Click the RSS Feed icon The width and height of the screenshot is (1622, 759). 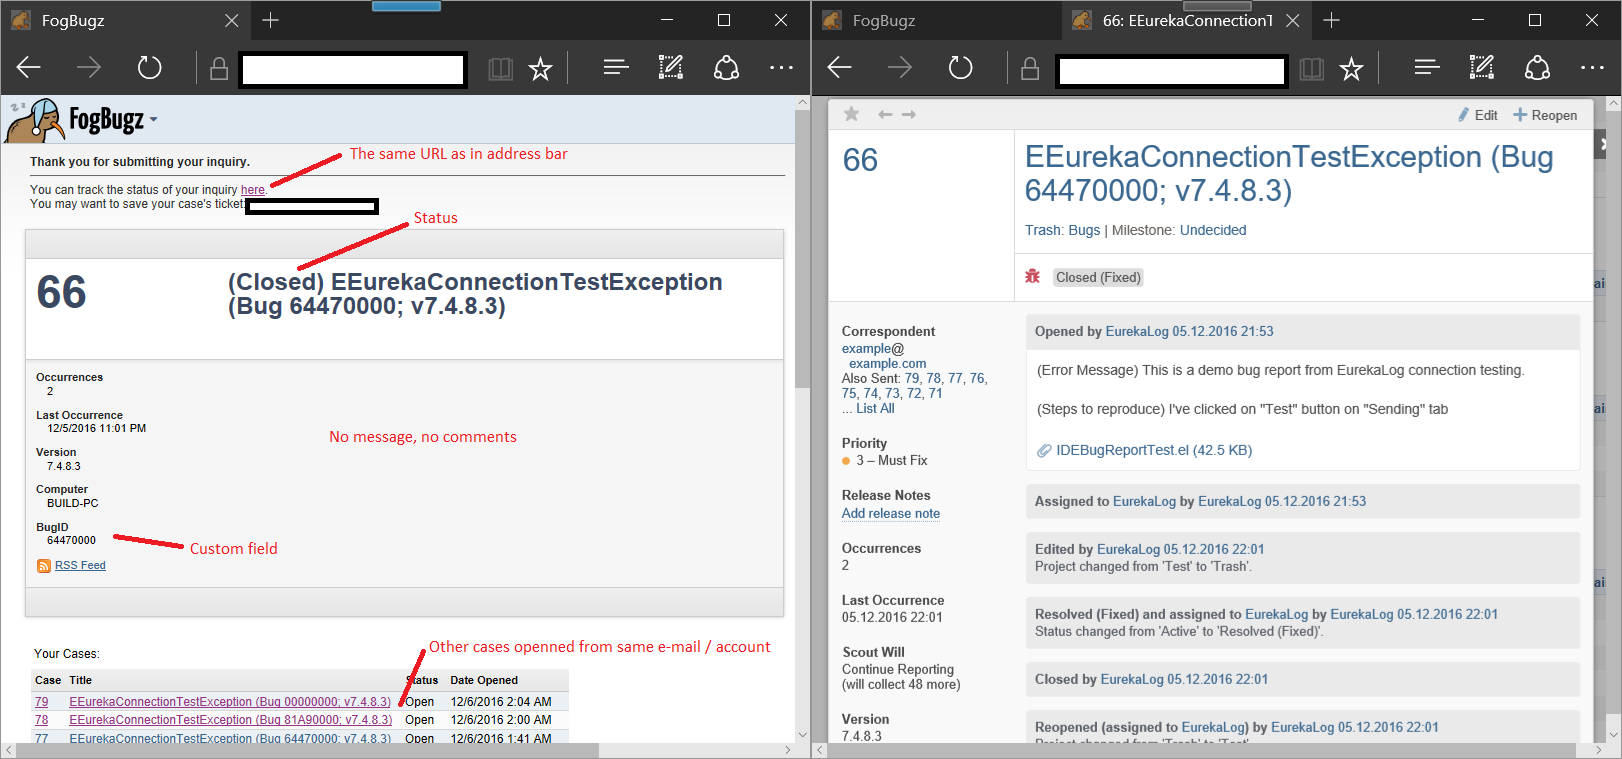(44, 566)
